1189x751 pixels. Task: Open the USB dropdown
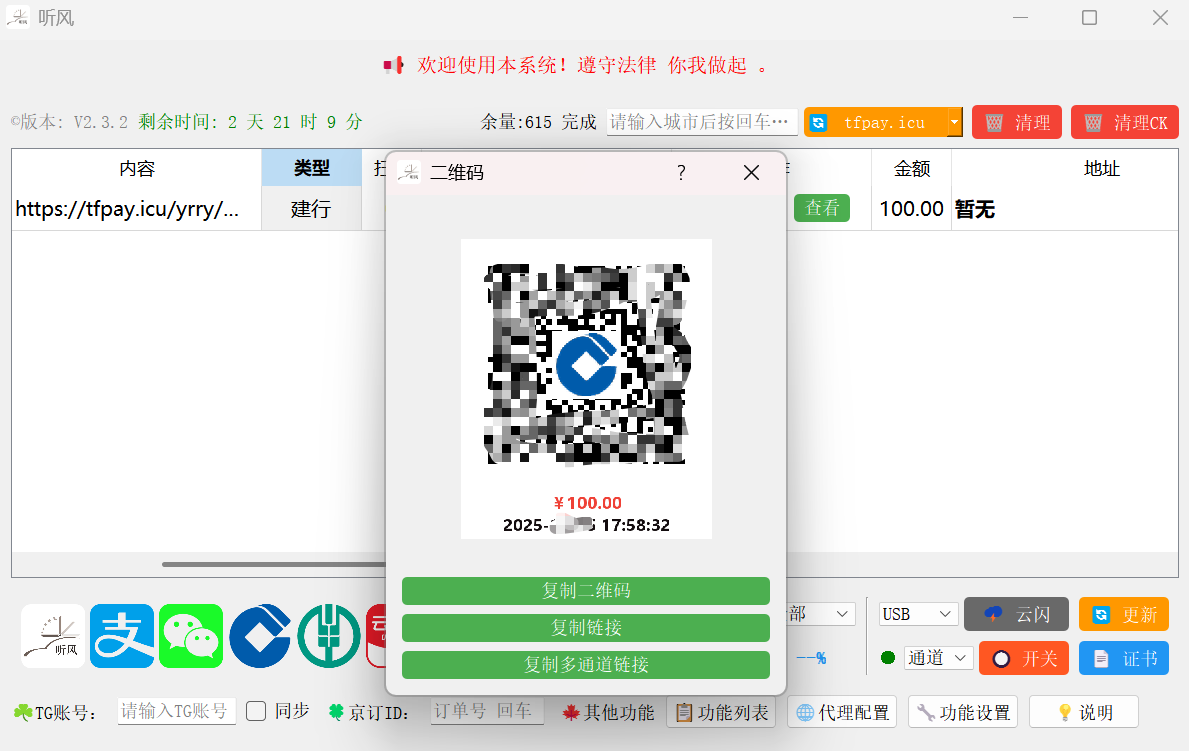(918, 614)
